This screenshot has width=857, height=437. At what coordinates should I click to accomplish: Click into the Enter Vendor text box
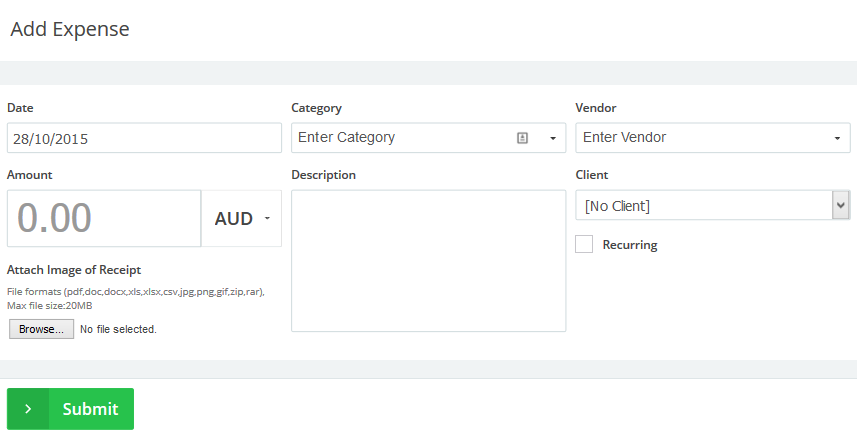tap(700, 138)
